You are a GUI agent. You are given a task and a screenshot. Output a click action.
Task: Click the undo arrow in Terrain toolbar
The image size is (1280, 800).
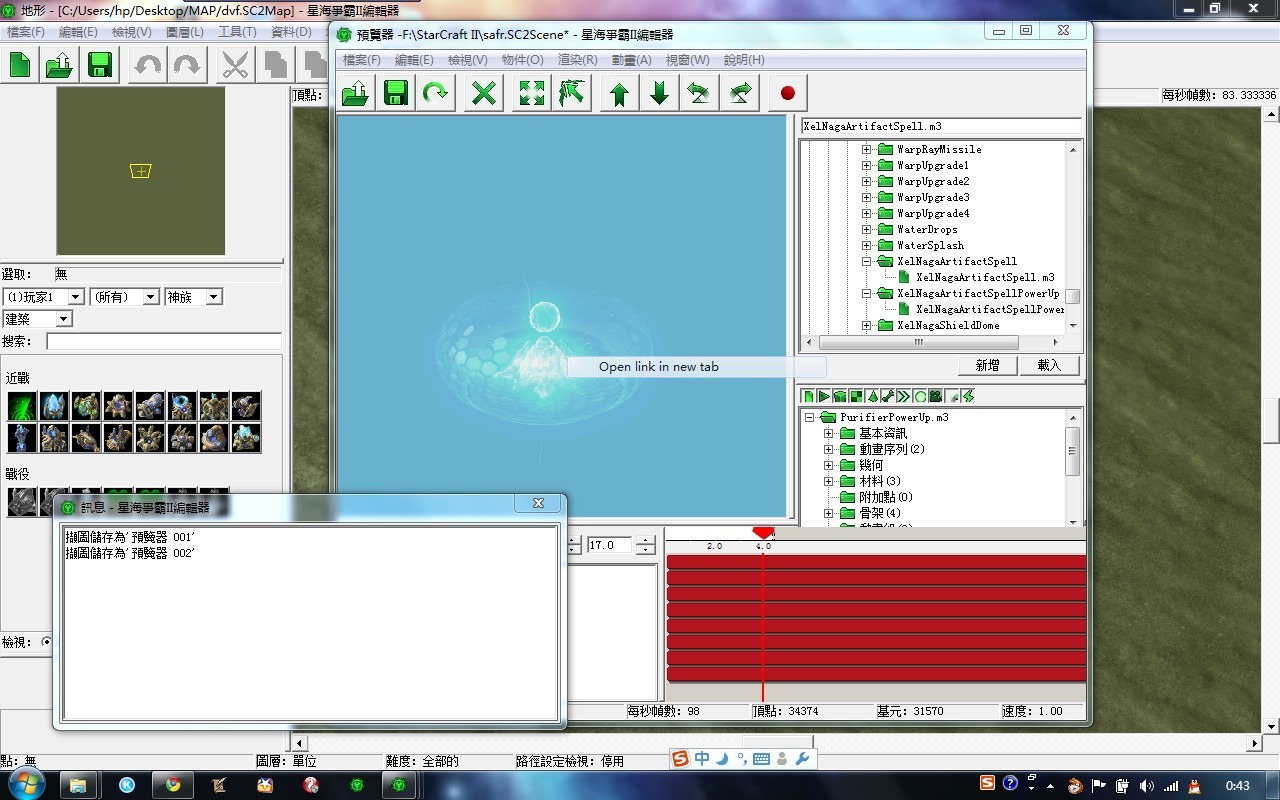(147, 66)
